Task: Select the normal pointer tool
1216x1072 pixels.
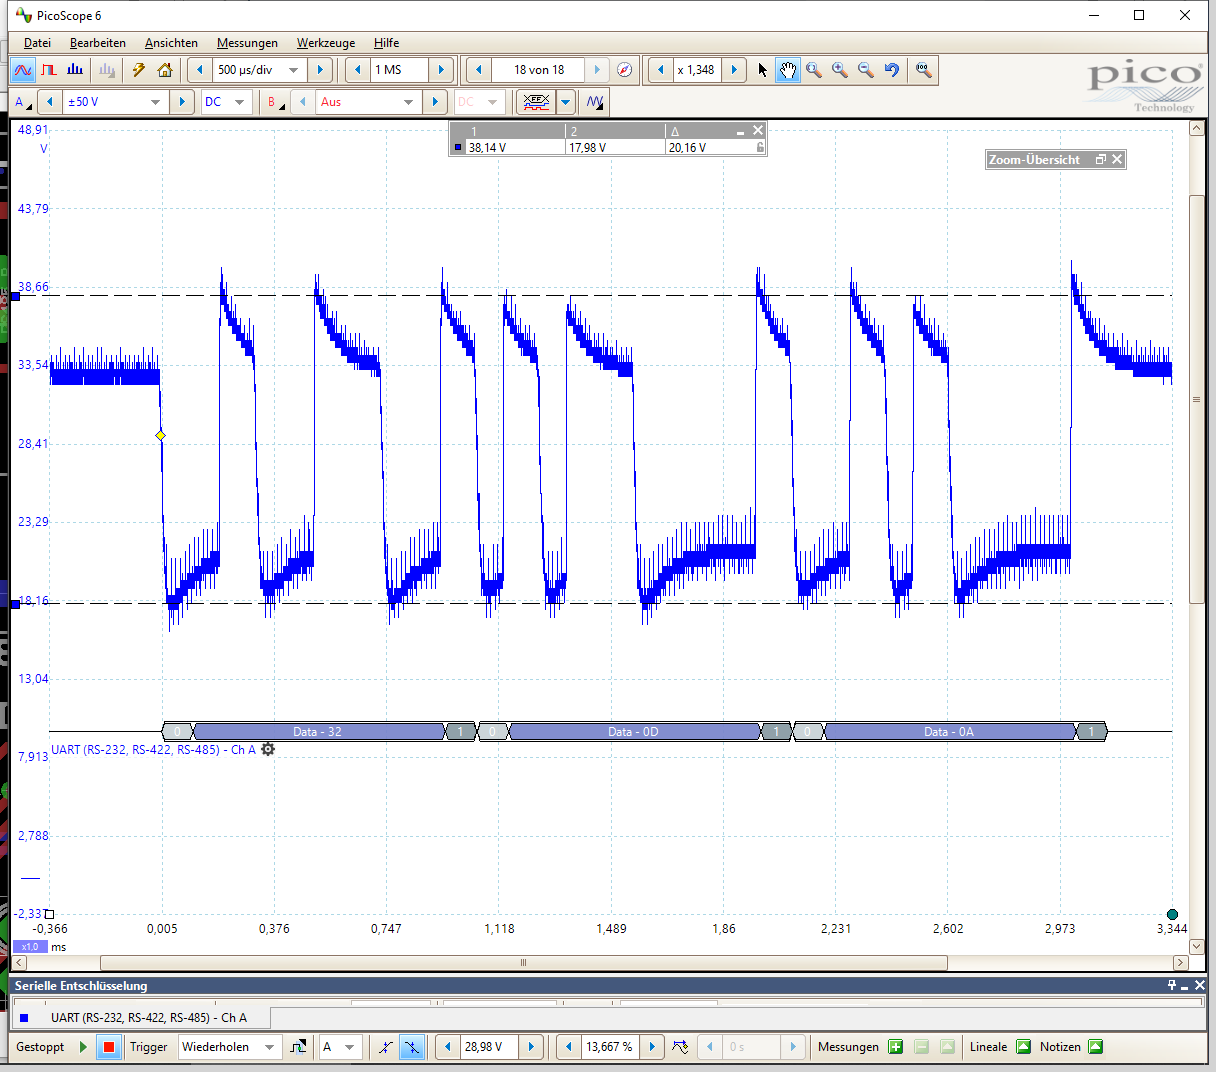Action: pos(763,70)
